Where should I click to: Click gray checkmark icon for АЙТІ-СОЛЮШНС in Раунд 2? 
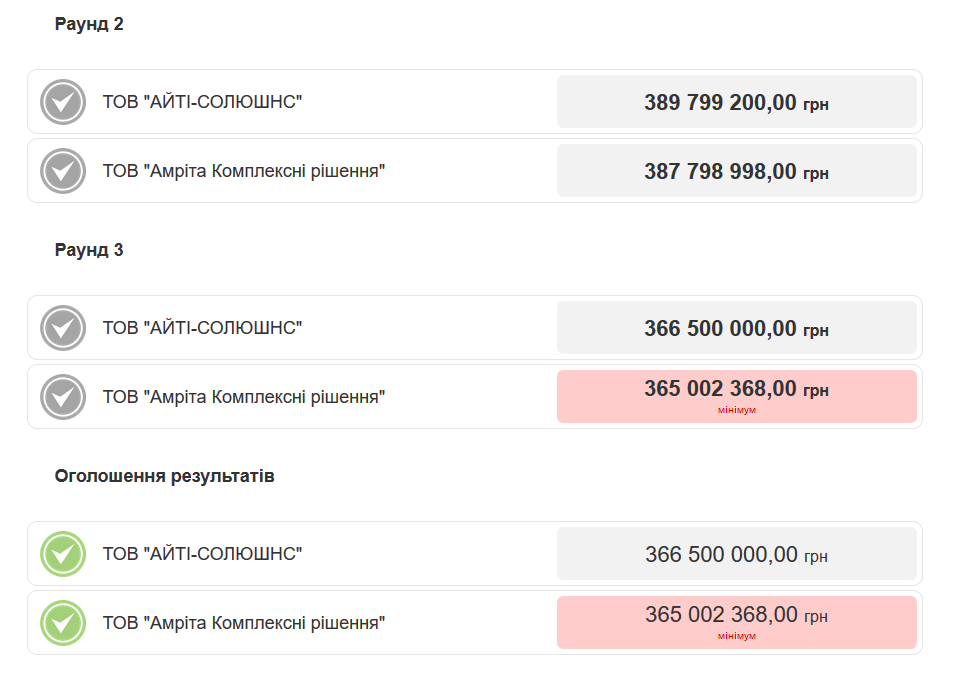click(x=63, y=102)
